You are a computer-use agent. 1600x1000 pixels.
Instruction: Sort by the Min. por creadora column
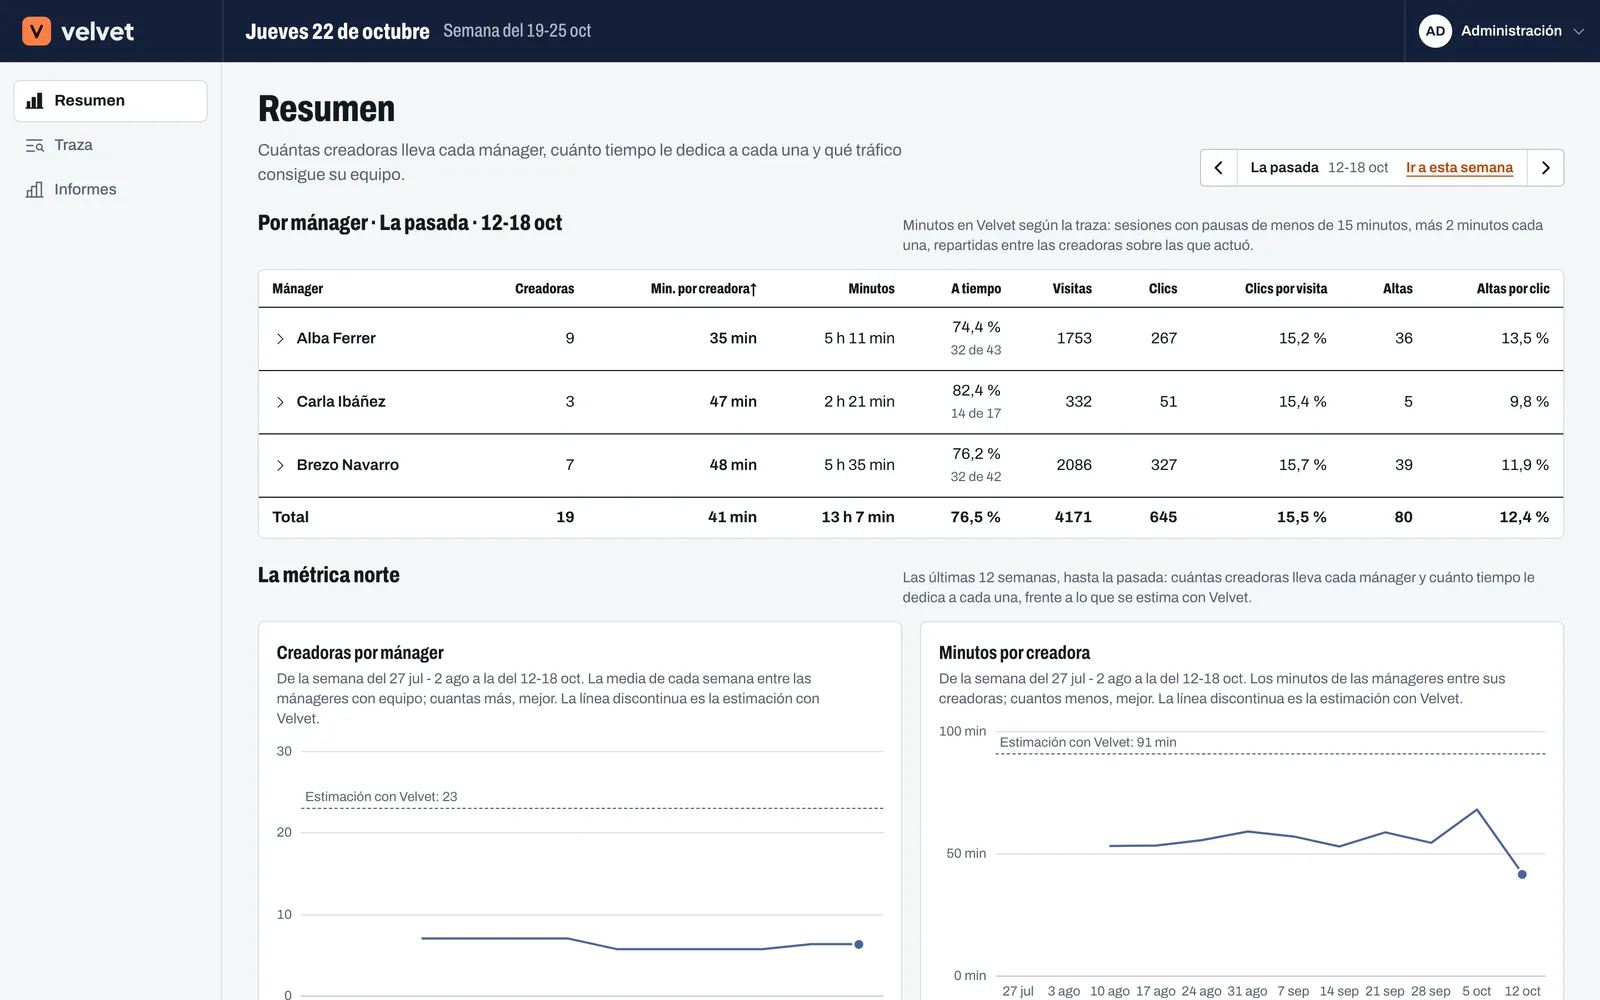(x=703, y=289)
